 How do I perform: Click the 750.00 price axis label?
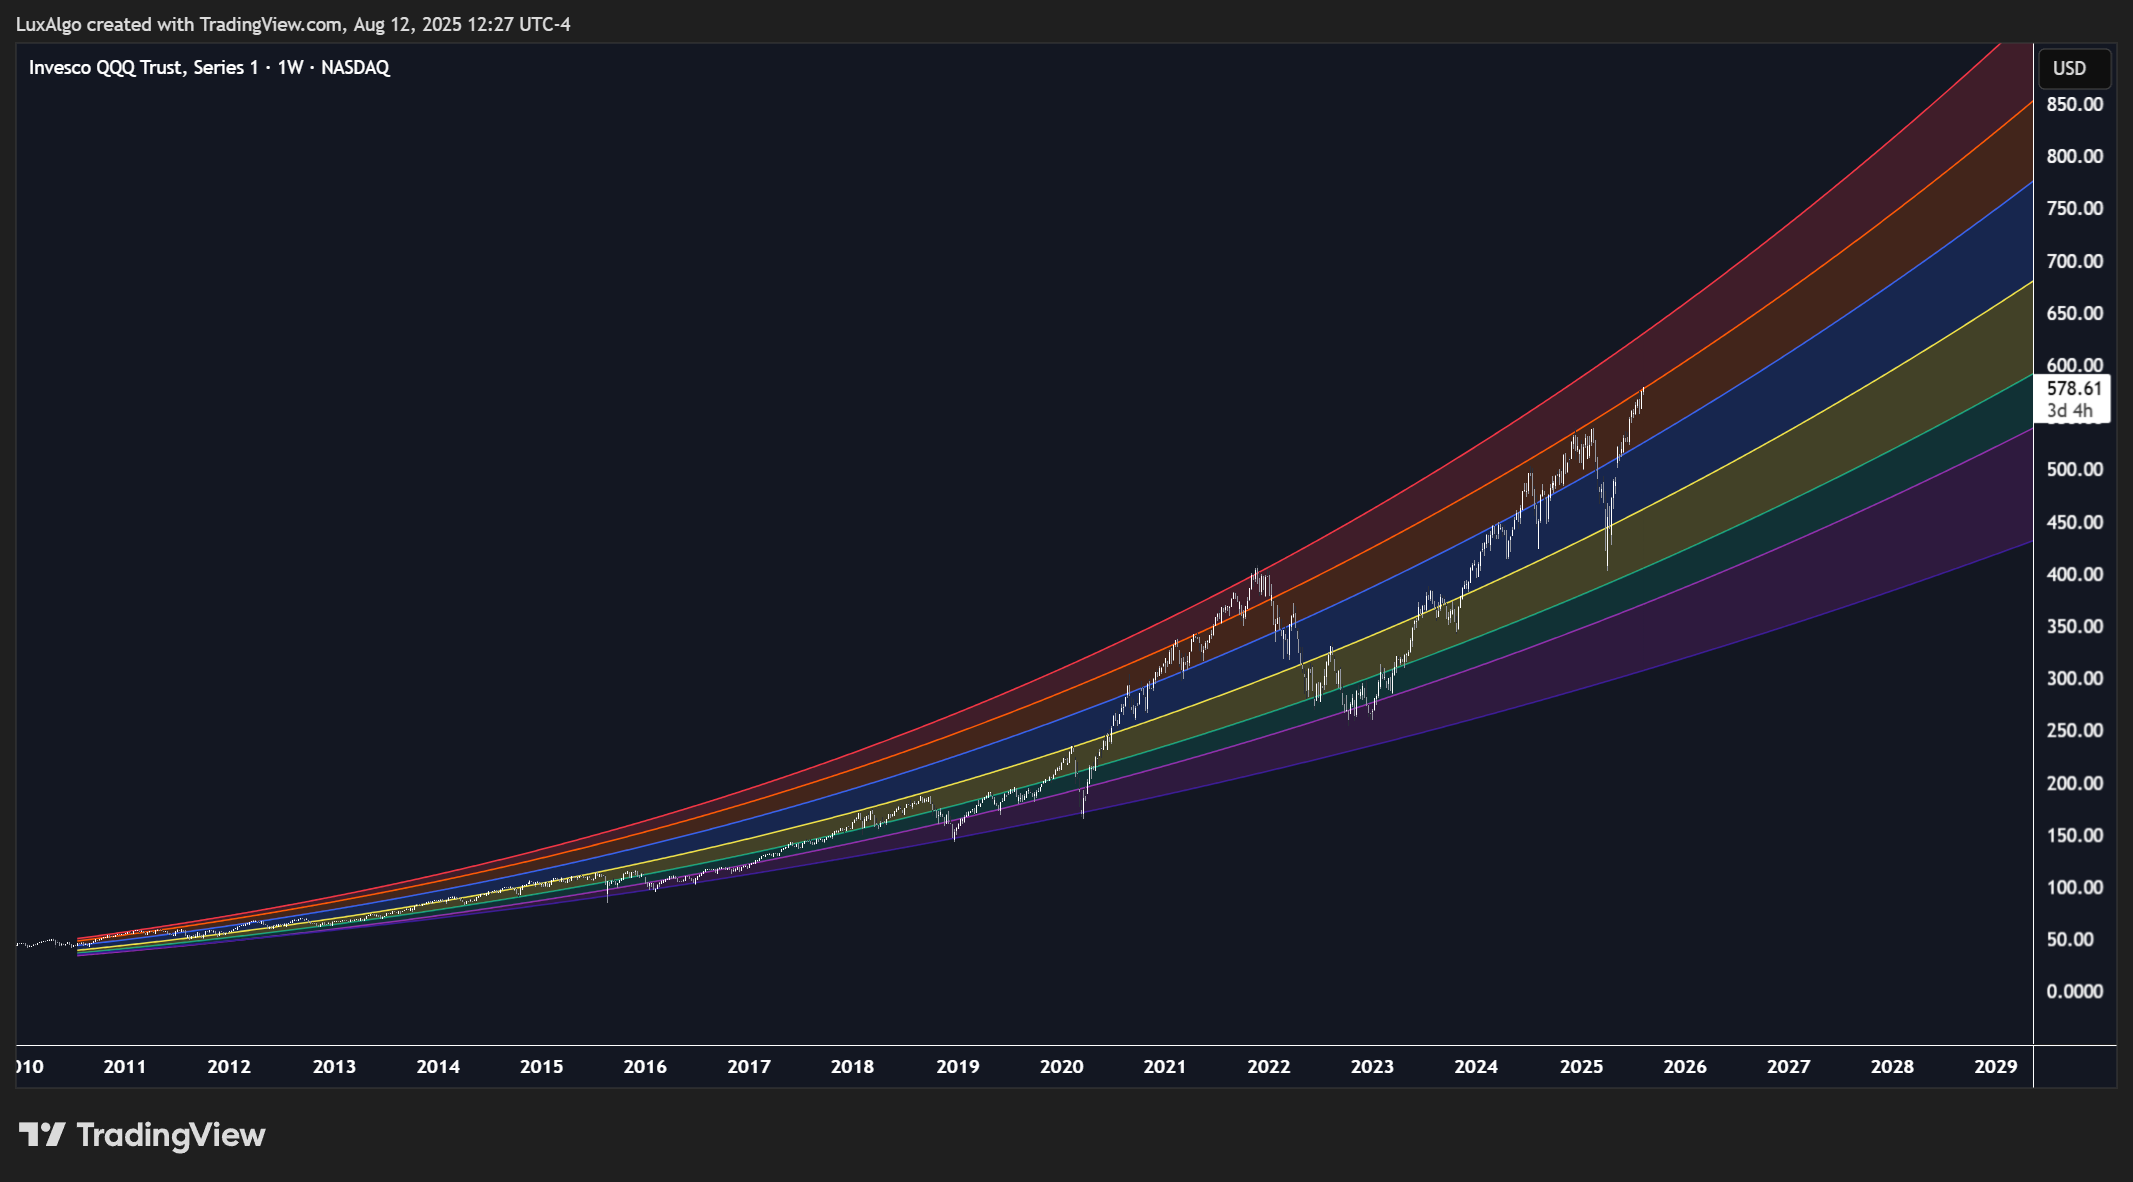(2074, 208)
